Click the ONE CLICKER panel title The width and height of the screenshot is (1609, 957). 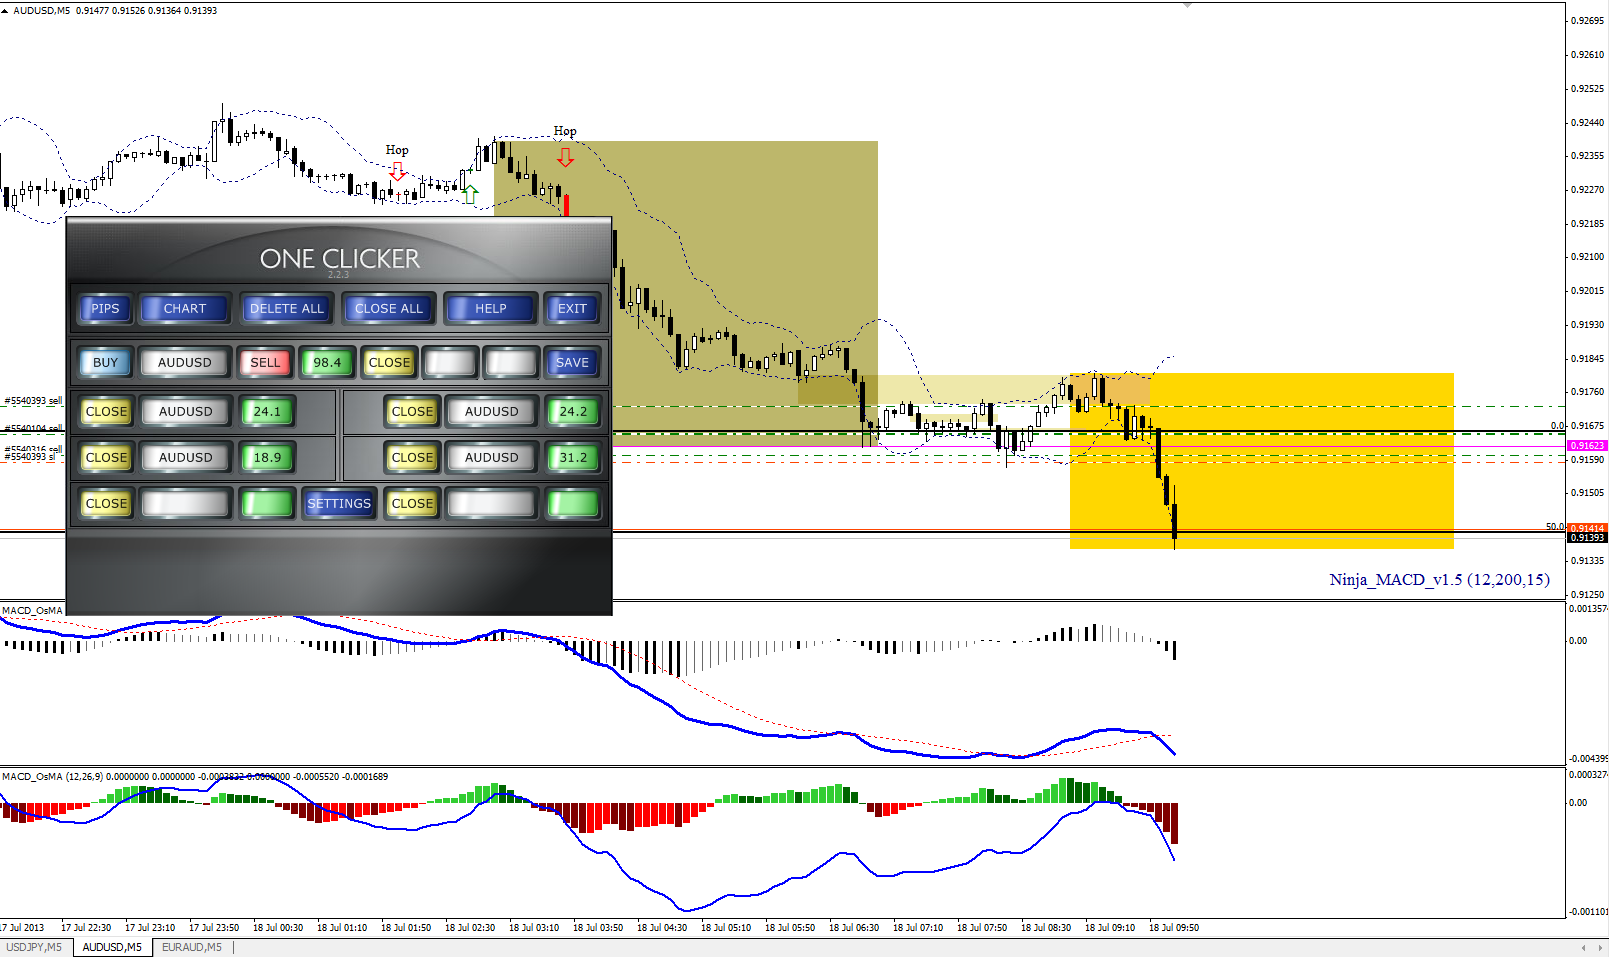[x=340, y=259]
